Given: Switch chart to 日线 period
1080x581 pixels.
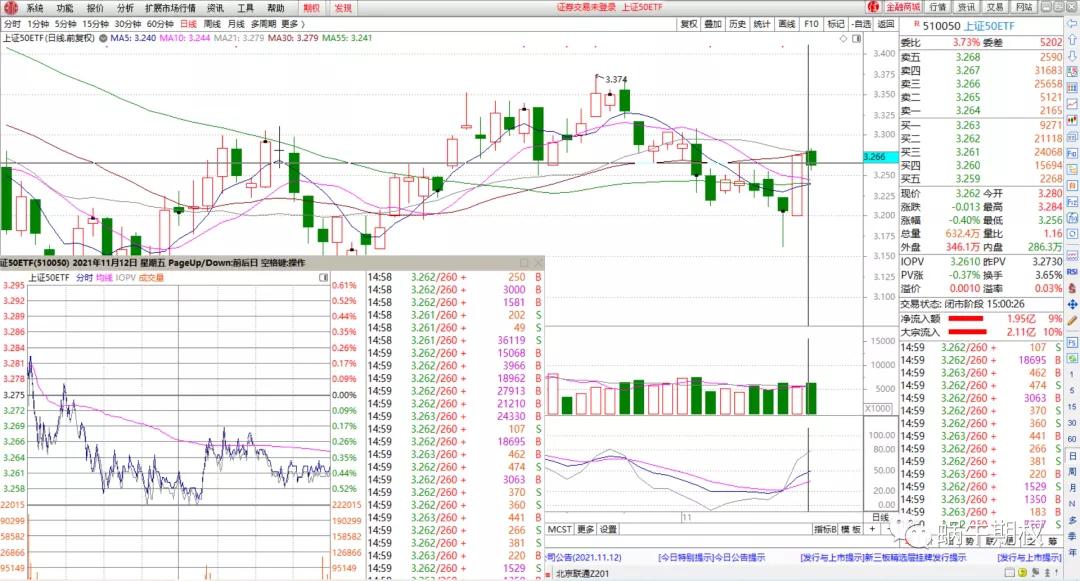Looking at the screenshot, I should pos(188,23).
